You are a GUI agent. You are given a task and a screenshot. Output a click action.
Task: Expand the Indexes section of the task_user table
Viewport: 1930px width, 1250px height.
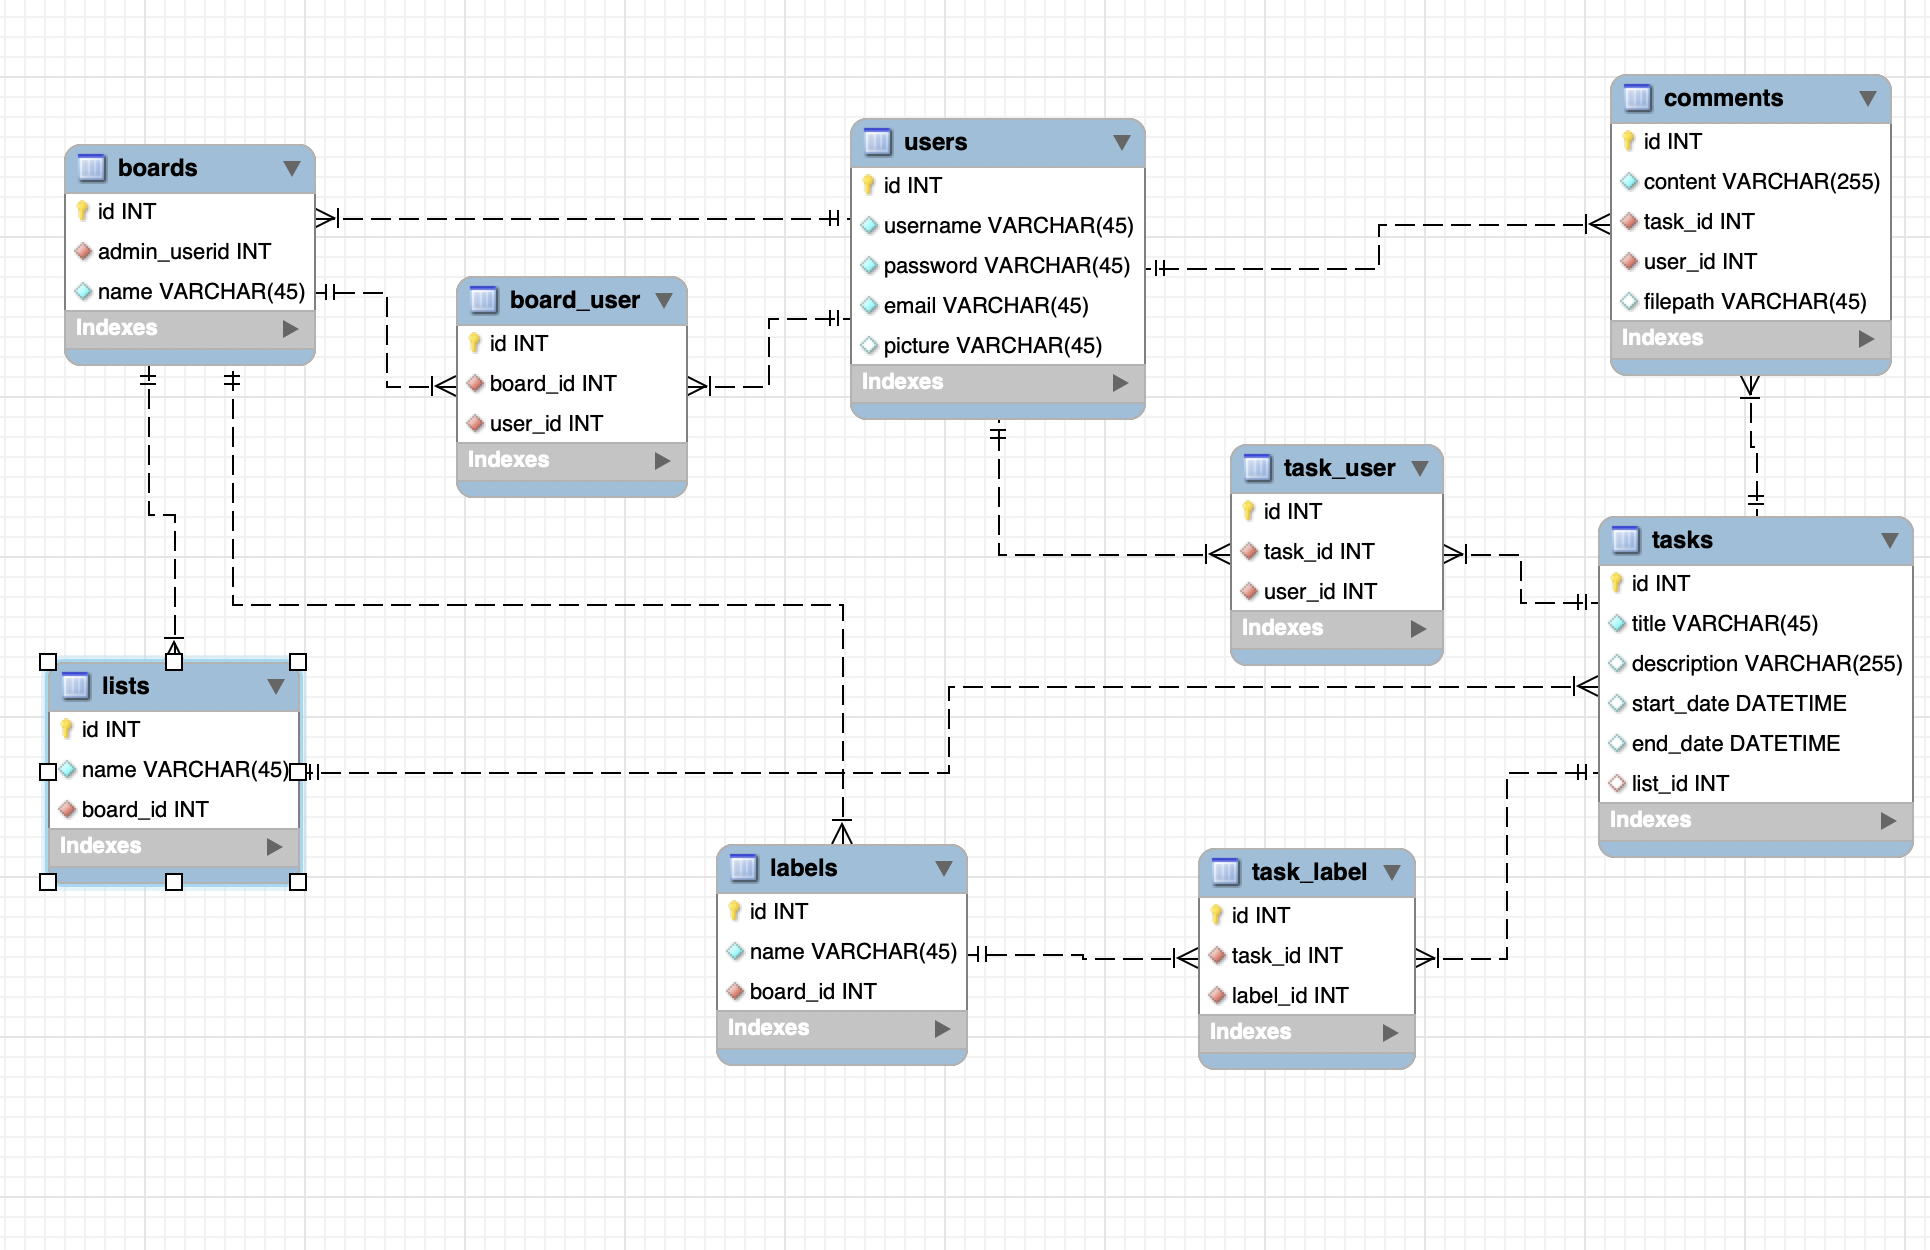pyautogui.click(x=1418, y=628)
